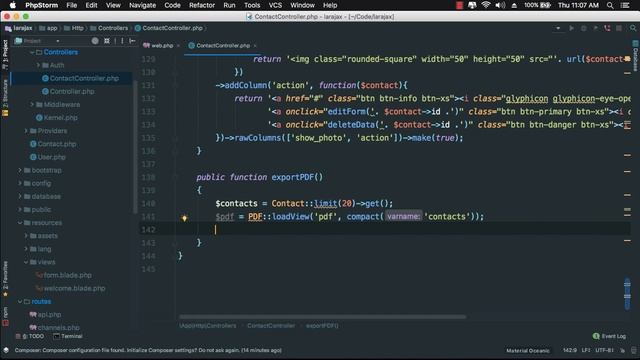Open the VCS menu
This screenshot has width=640, height=360.
[x=275, y=5]
